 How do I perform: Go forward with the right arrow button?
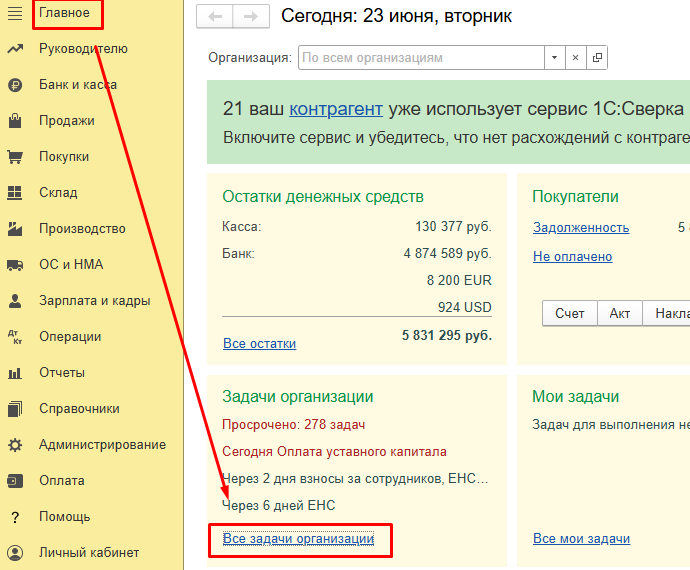251,16
